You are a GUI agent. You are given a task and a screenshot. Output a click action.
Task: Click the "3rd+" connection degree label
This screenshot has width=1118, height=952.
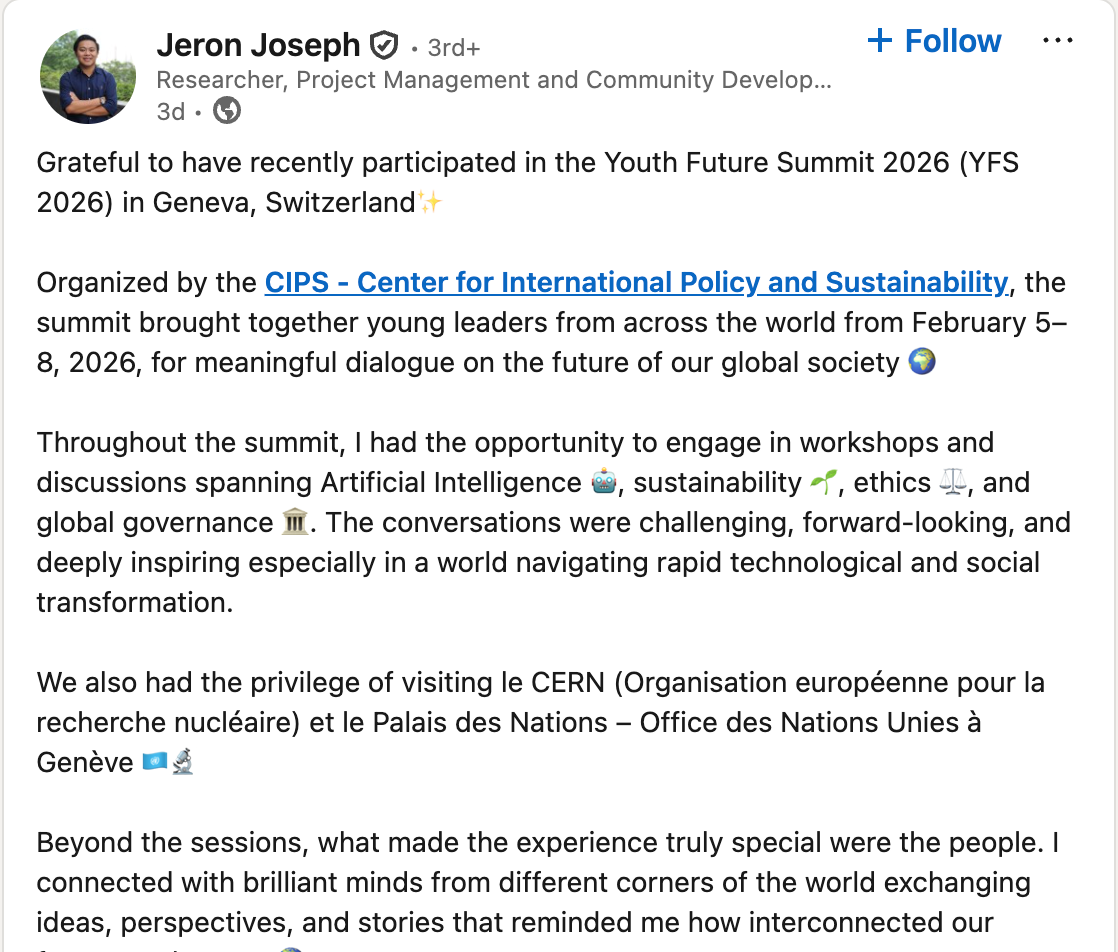pos(454,47)
